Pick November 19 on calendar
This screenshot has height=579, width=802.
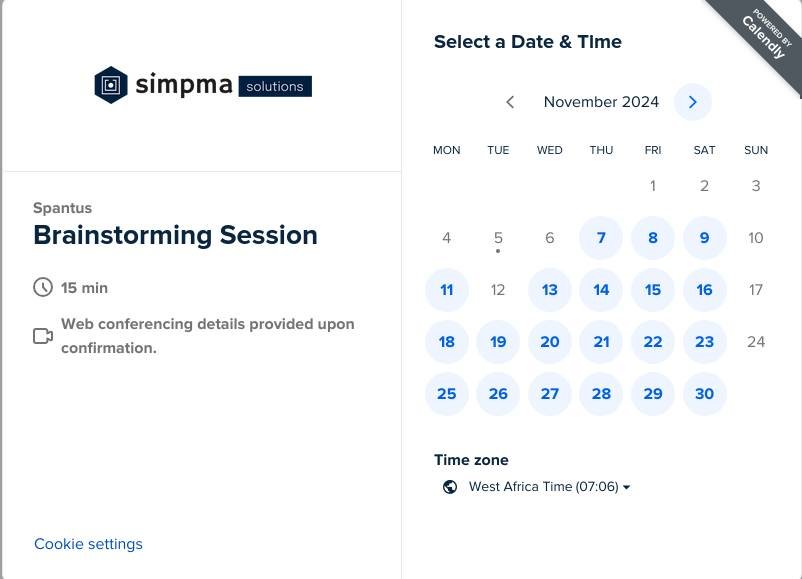(498, 342)
